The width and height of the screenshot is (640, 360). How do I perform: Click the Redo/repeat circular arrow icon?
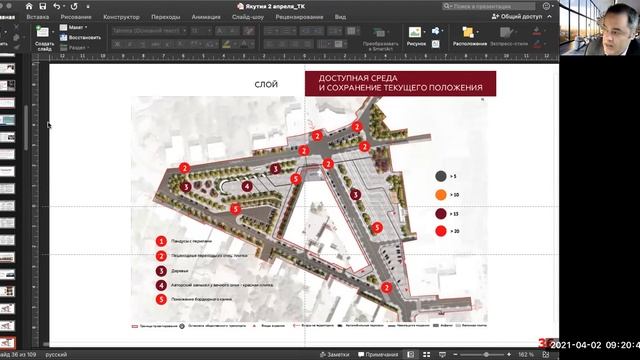74,6
